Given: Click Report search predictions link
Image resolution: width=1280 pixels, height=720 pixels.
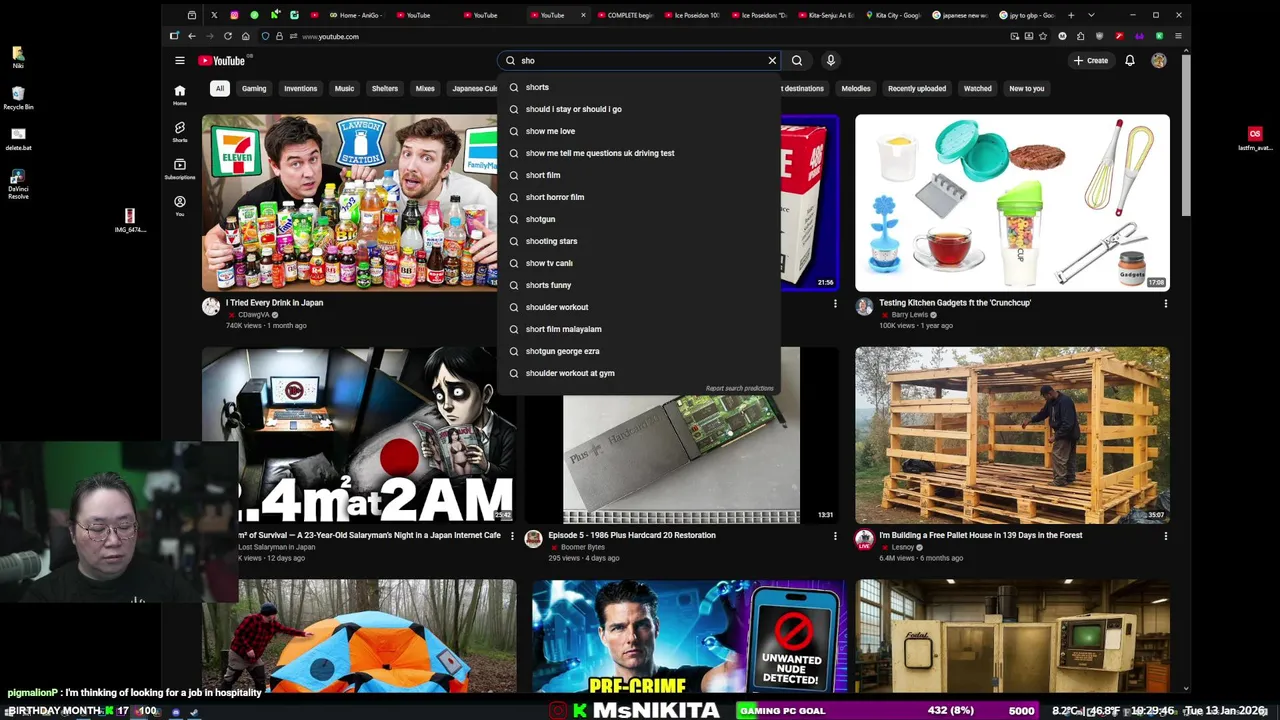Looking at the screenshot, I should pos(740,388).
